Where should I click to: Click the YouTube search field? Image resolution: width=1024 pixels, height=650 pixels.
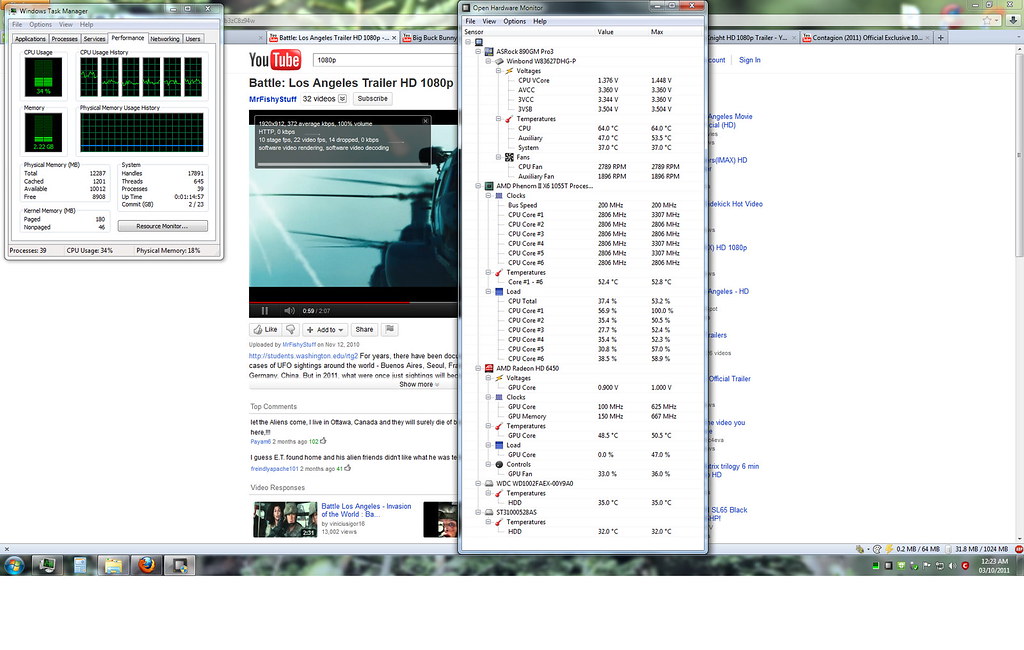(x=385, y=60)
